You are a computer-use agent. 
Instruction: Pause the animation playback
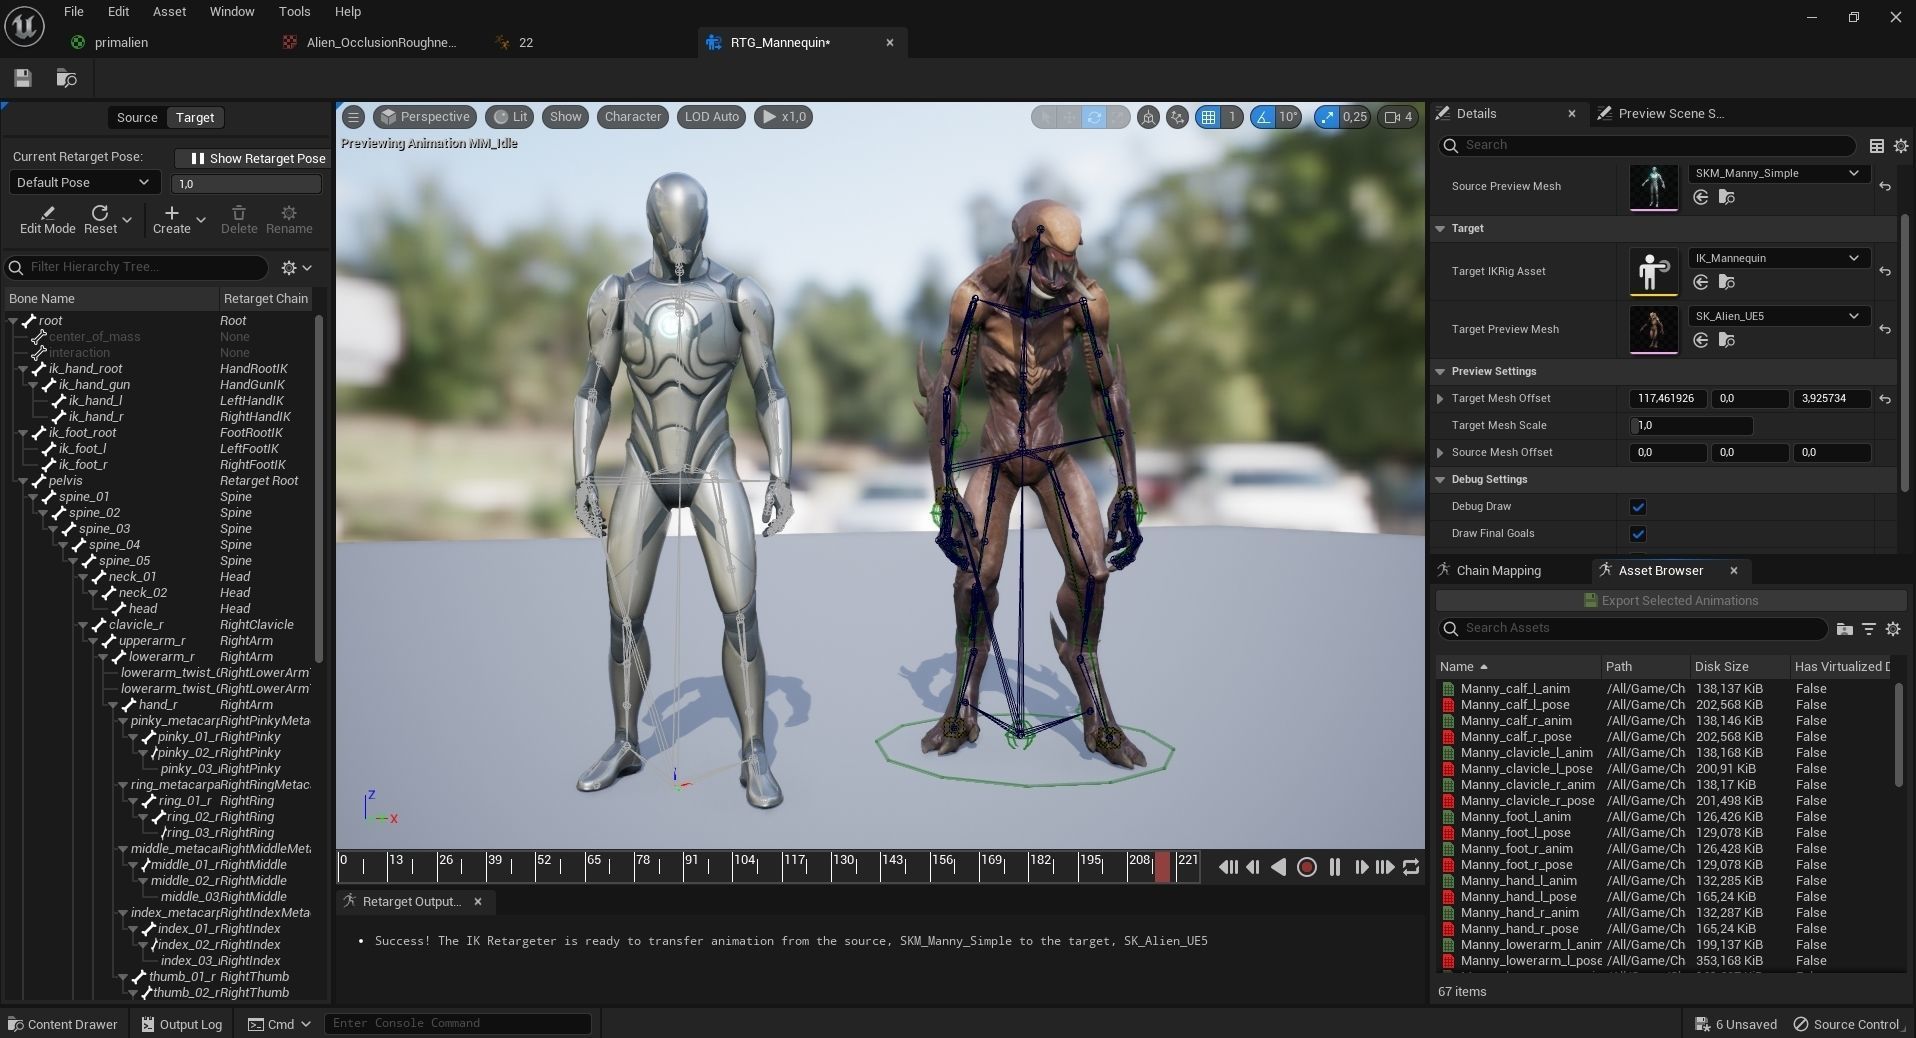pos(1334,867)
